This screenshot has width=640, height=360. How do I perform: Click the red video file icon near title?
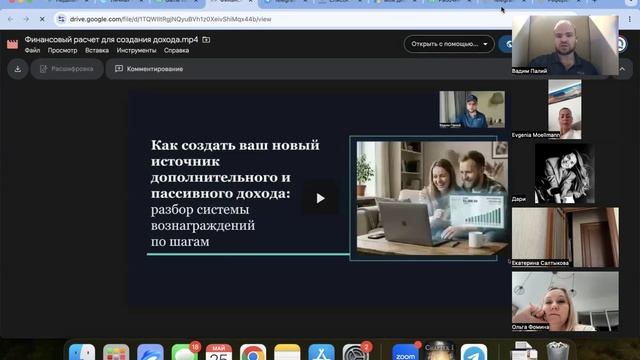point(13,44)
